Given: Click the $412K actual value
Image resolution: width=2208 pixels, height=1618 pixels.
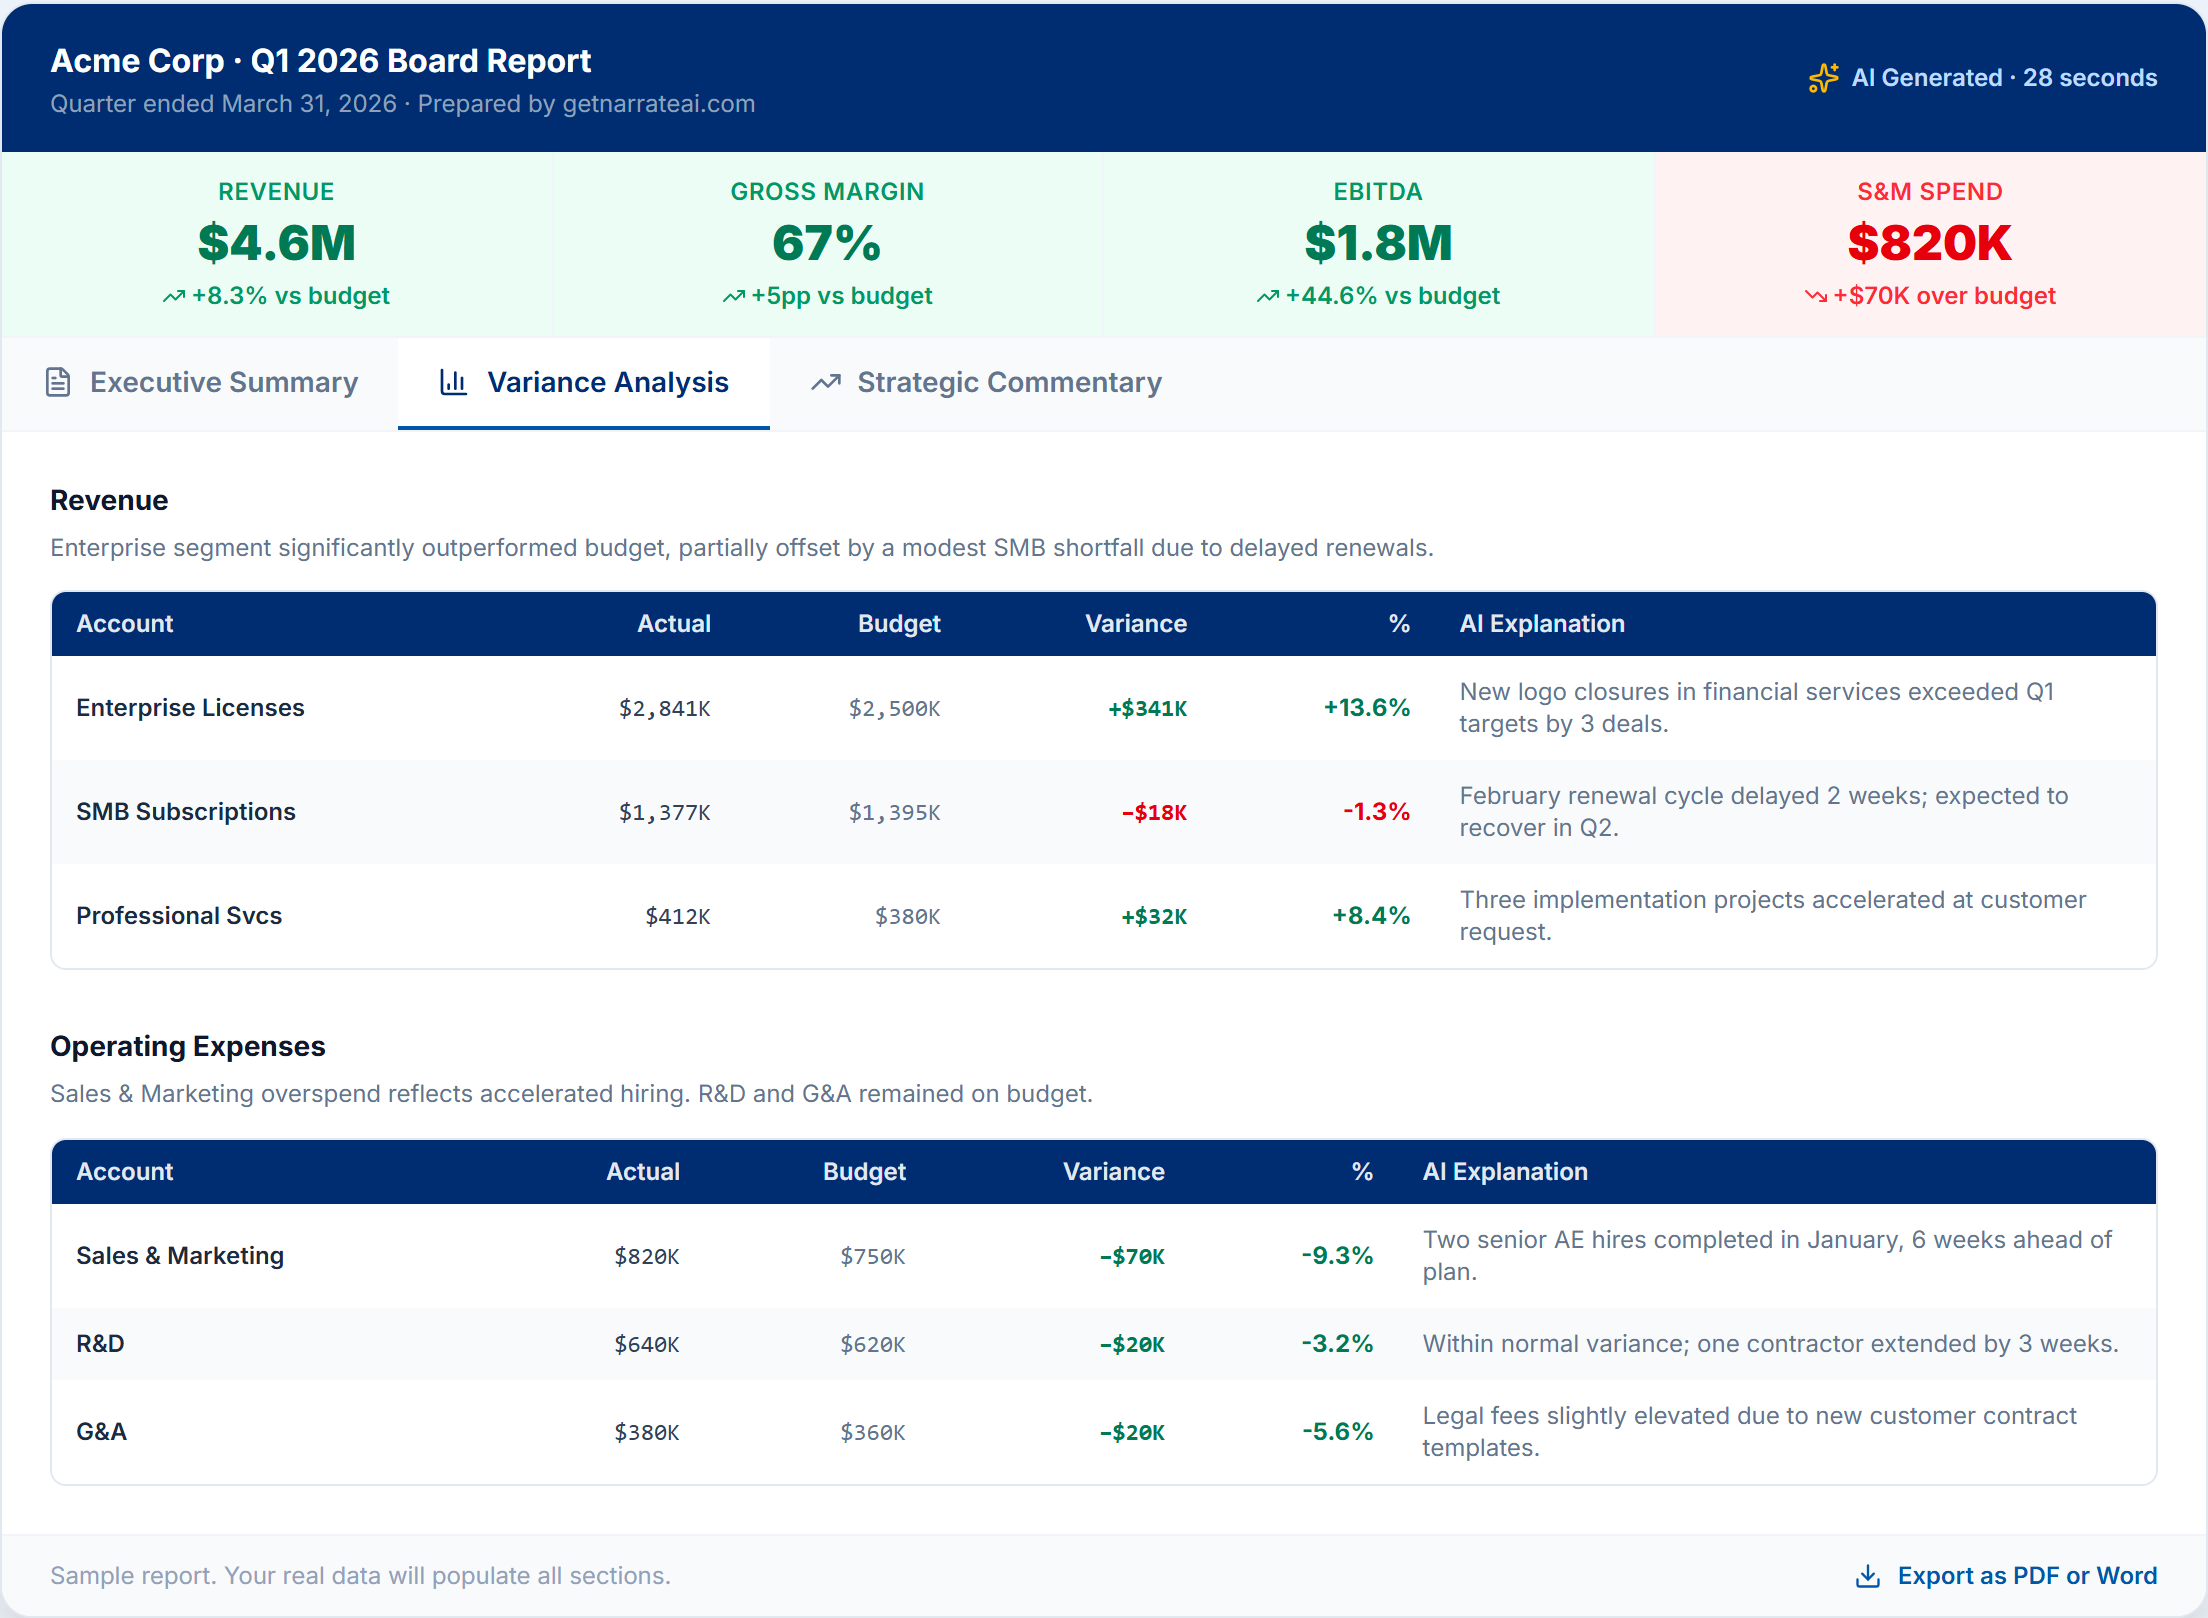Looking at the screenshot, I should point(678,917).
